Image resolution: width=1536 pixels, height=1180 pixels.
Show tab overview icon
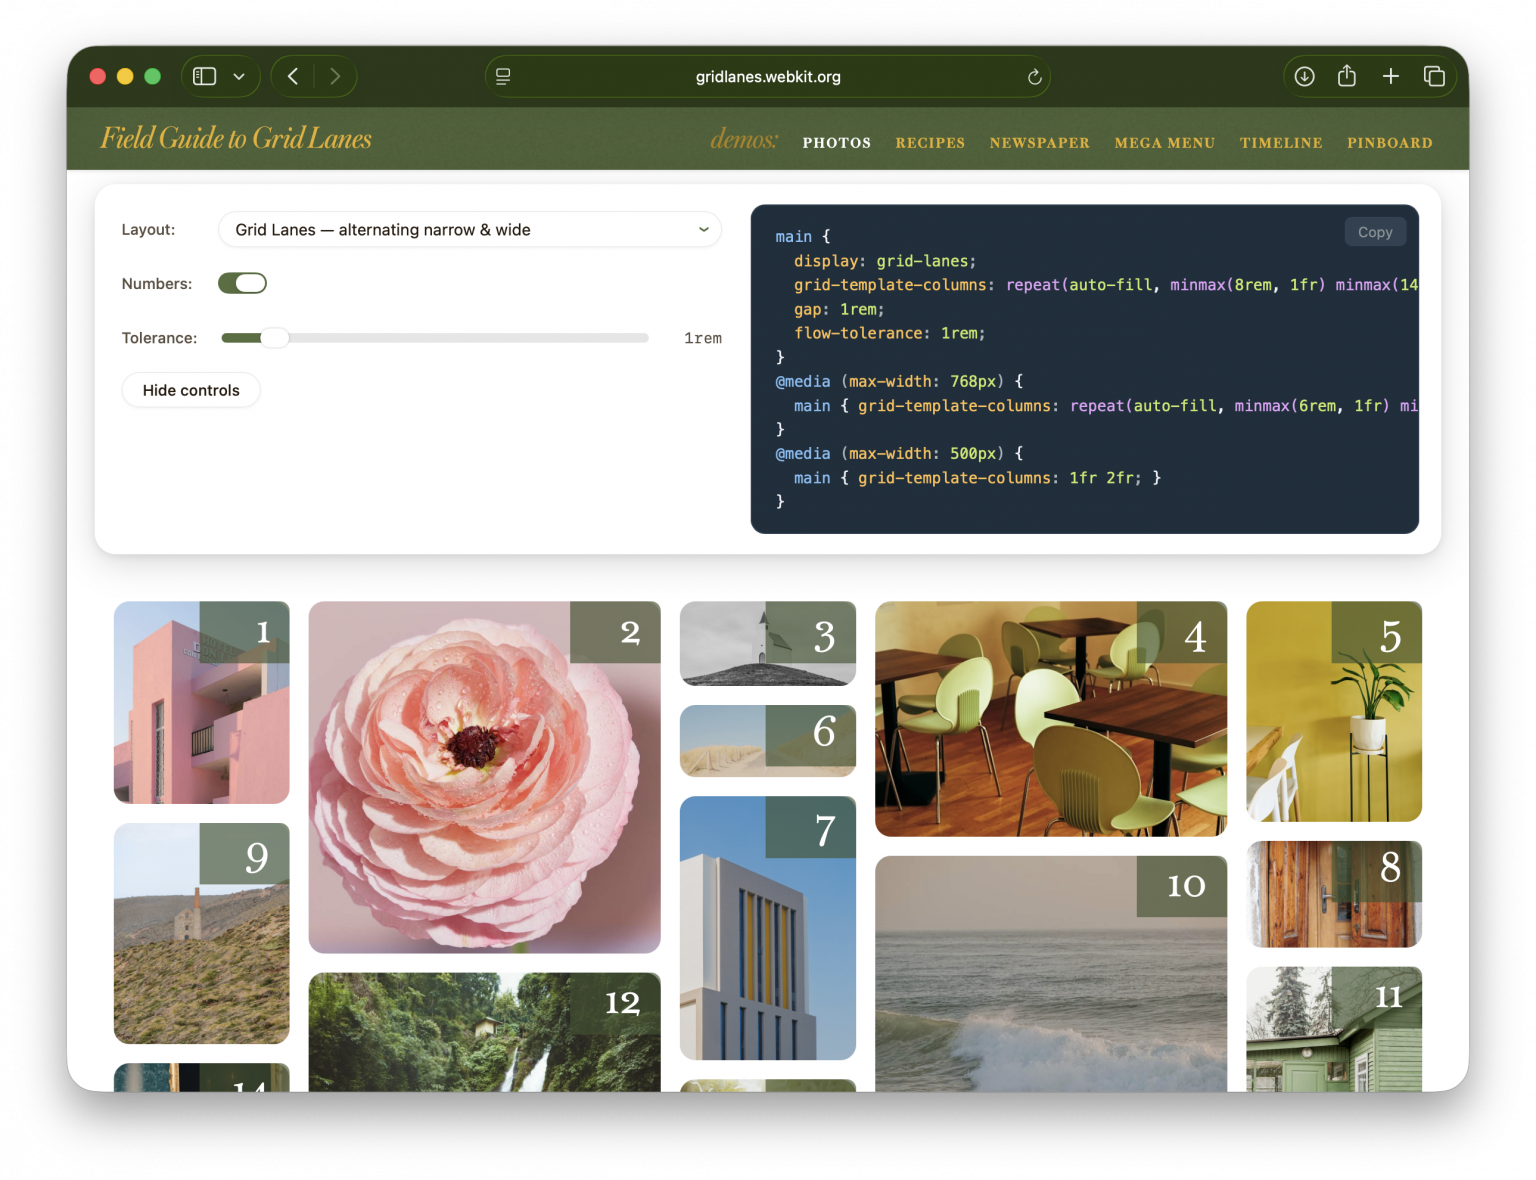point(1434,77)
